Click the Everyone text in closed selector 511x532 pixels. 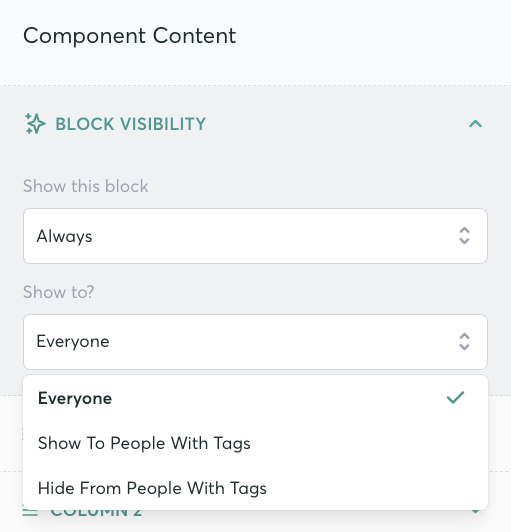tap(73, 342)
